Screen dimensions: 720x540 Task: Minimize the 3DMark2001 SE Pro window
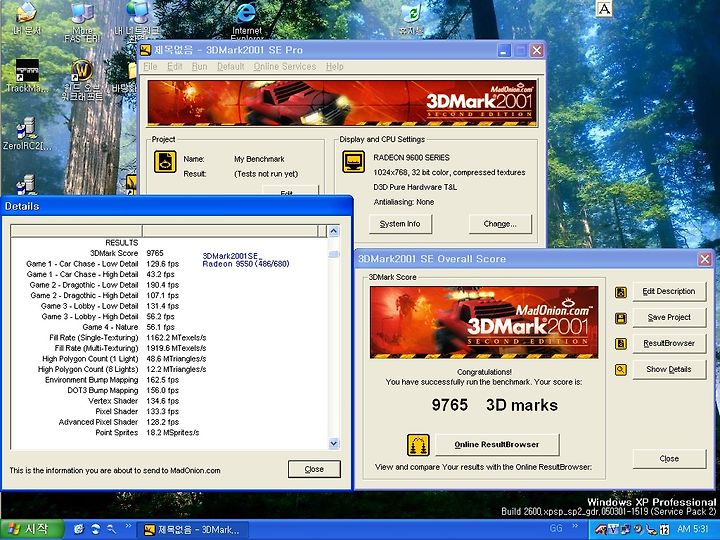coord(504,50)
